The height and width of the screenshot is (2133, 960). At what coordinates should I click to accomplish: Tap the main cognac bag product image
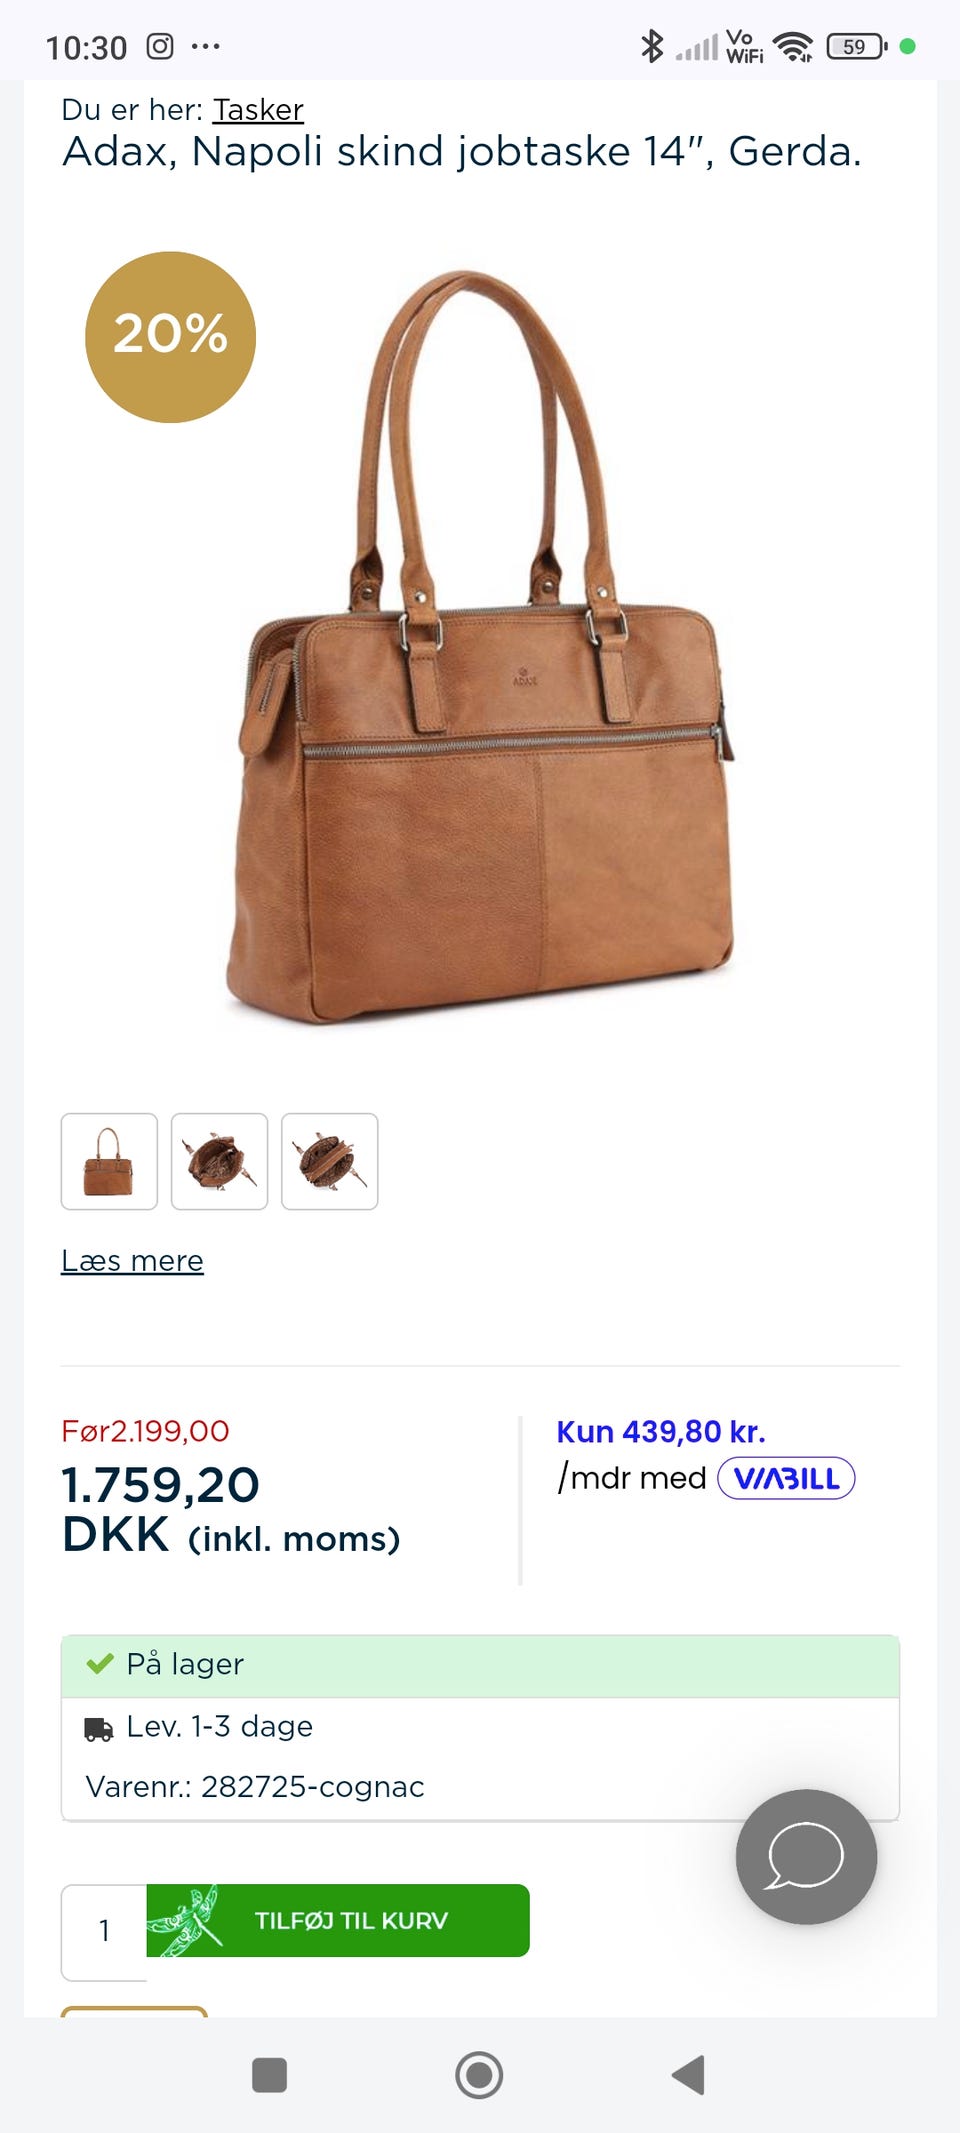482,647
